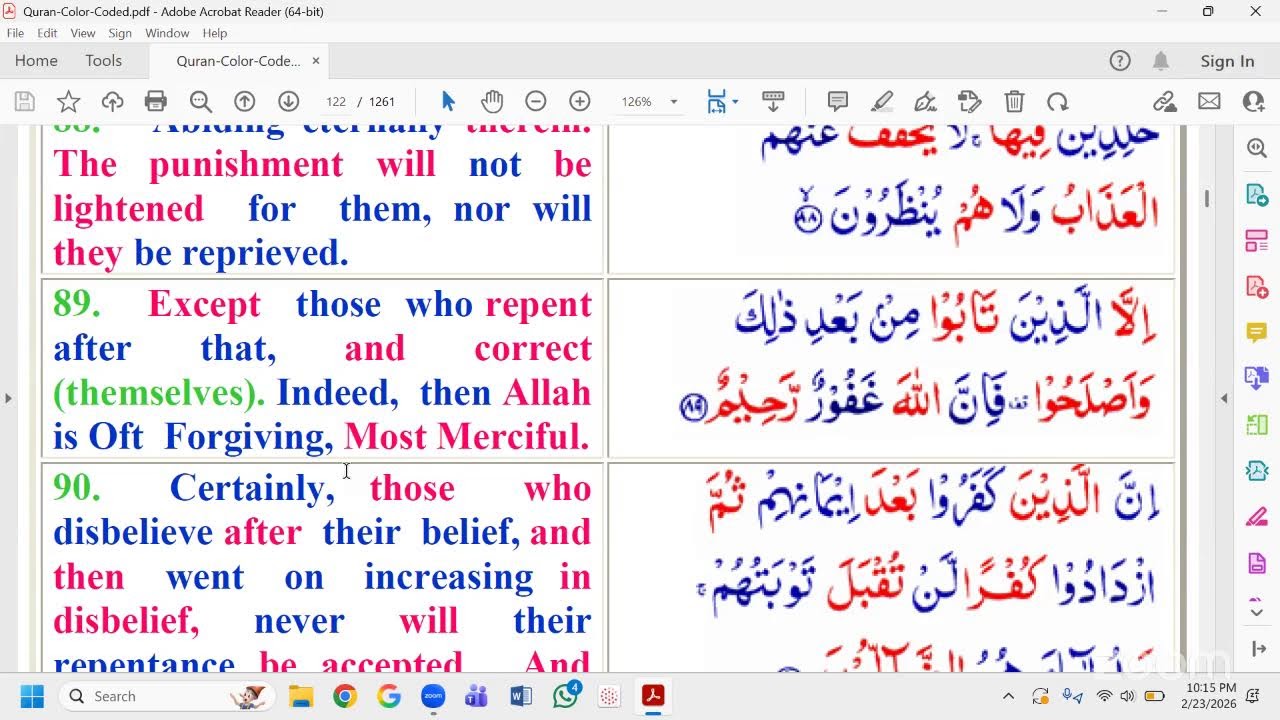Image resolution: width=1280 pixels, height=720 pixels.
Task: Go to previous page arrow
Action: [244, 101]
